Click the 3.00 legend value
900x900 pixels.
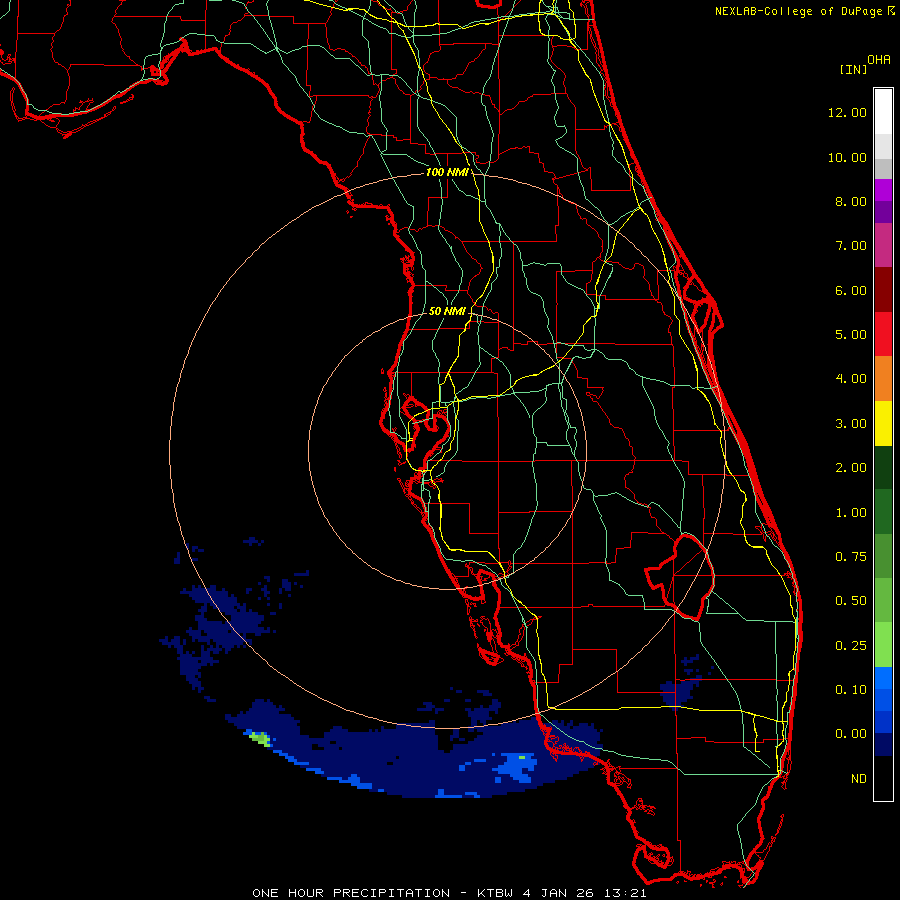pos(851,424)
